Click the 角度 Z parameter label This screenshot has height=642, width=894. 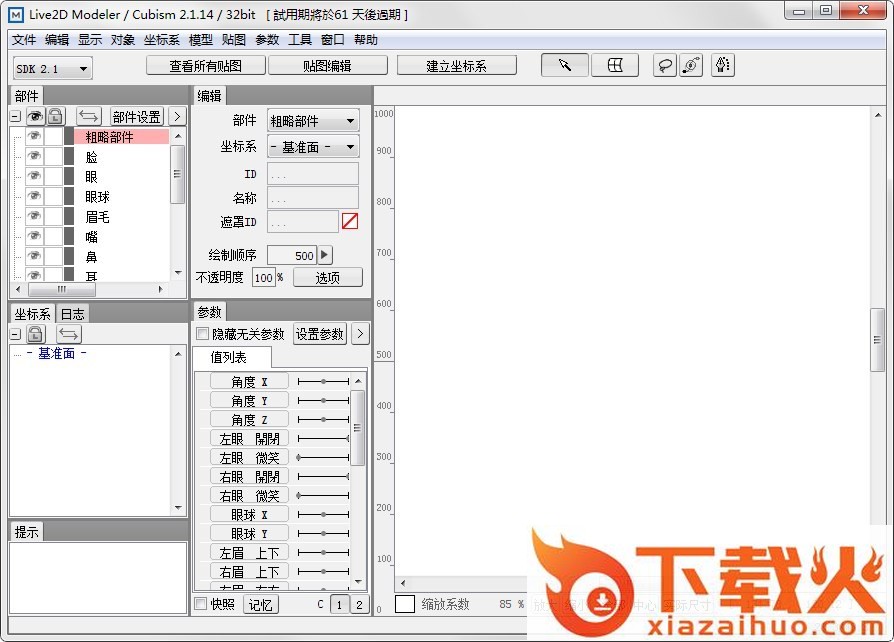click(249, 420)
